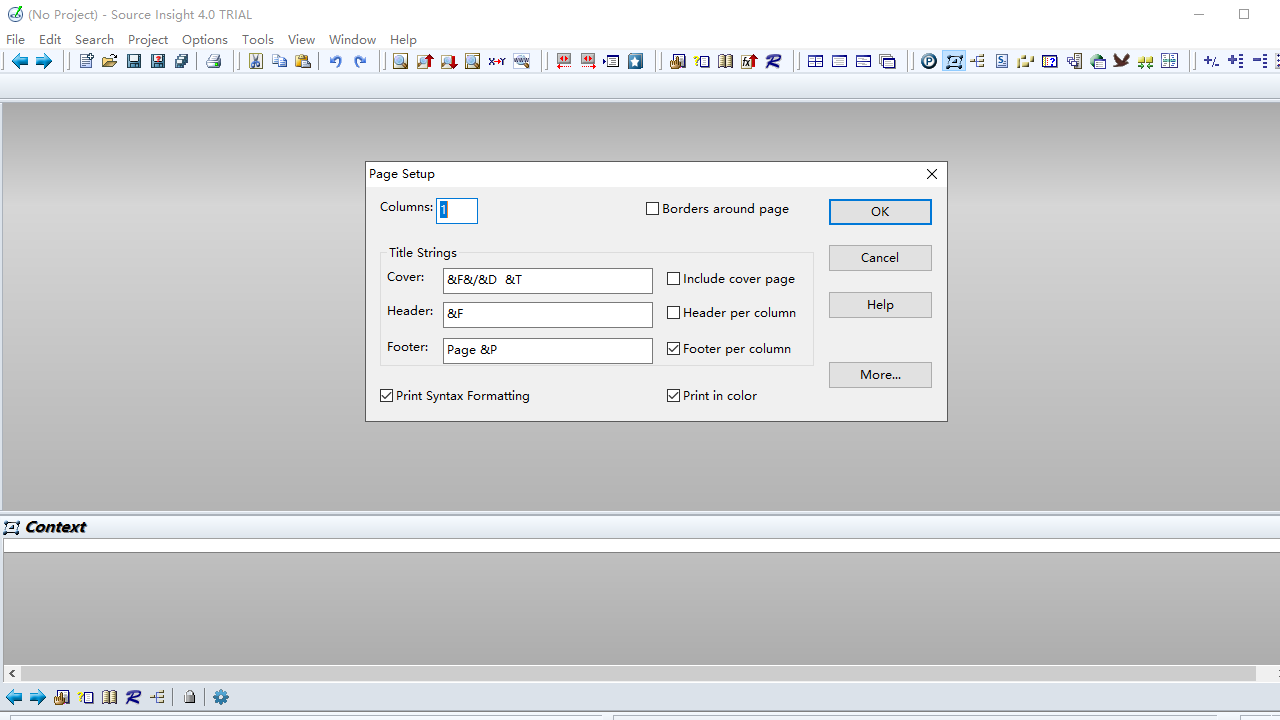The image size is (1280, 720).
Task: Click the Context horizontal scrollbar track
Action: click(640, 674)
